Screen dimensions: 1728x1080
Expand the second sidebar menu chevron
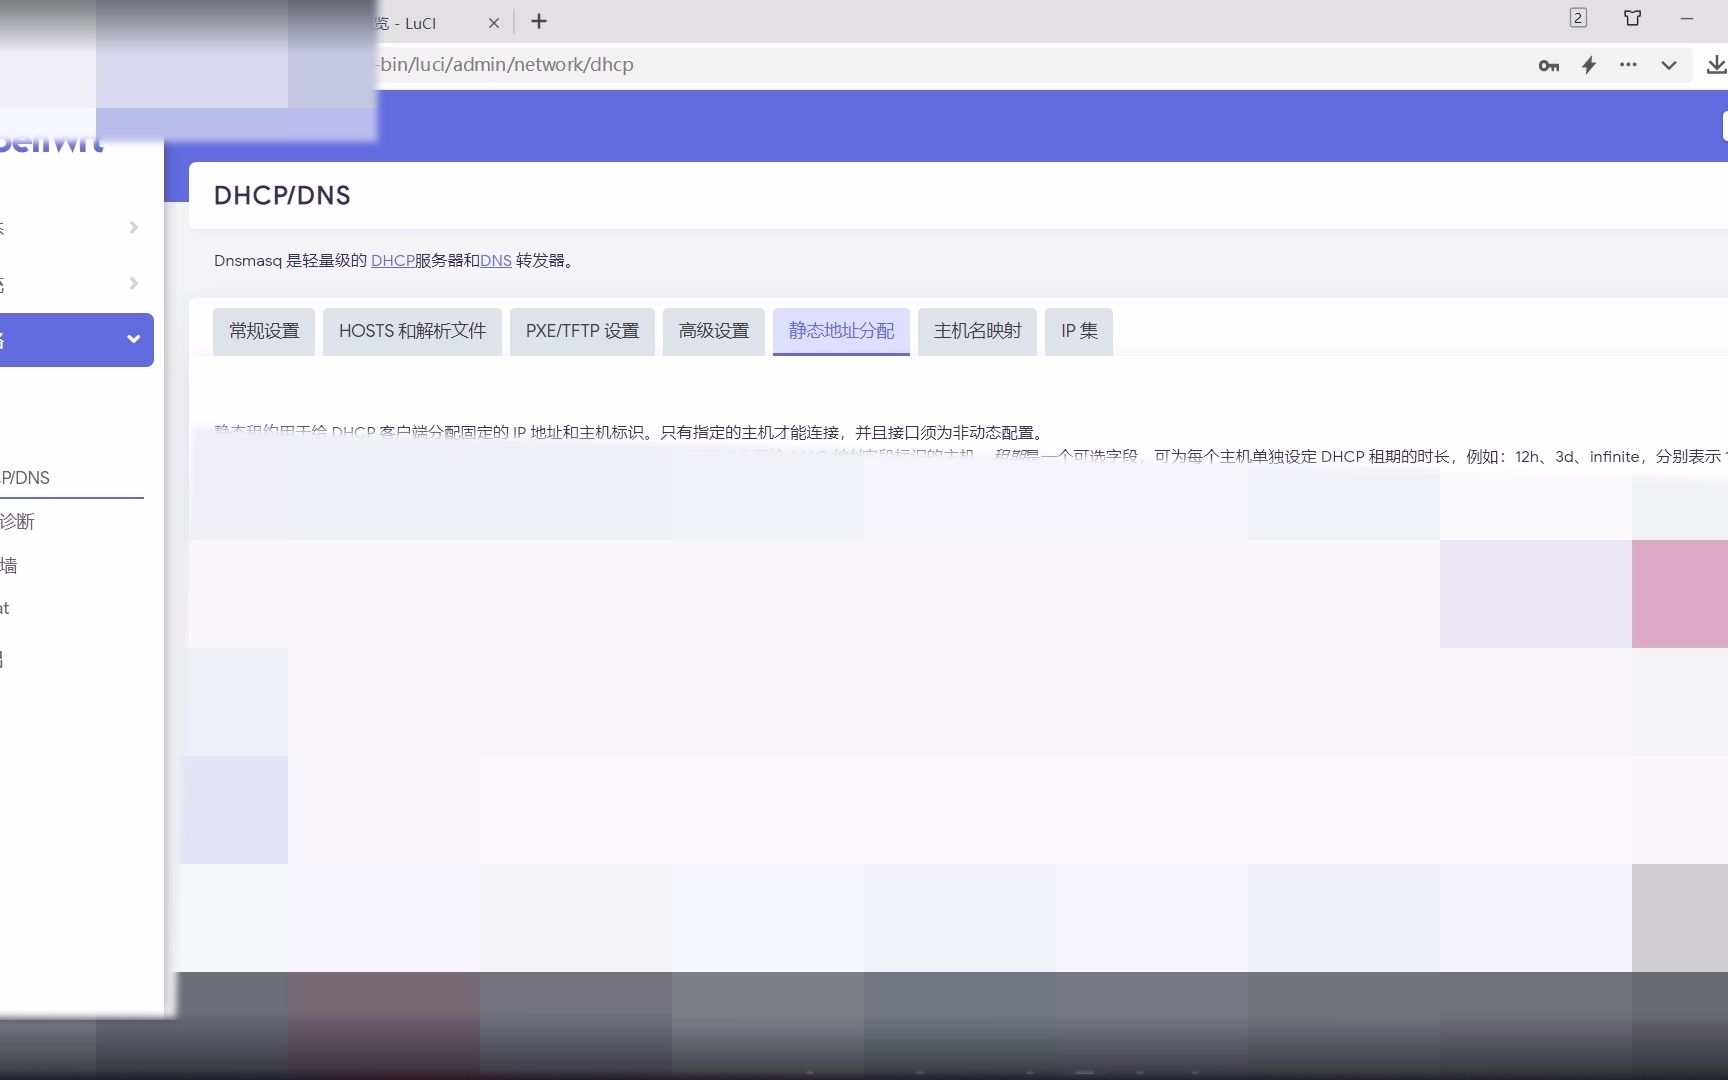pos(133,284)
